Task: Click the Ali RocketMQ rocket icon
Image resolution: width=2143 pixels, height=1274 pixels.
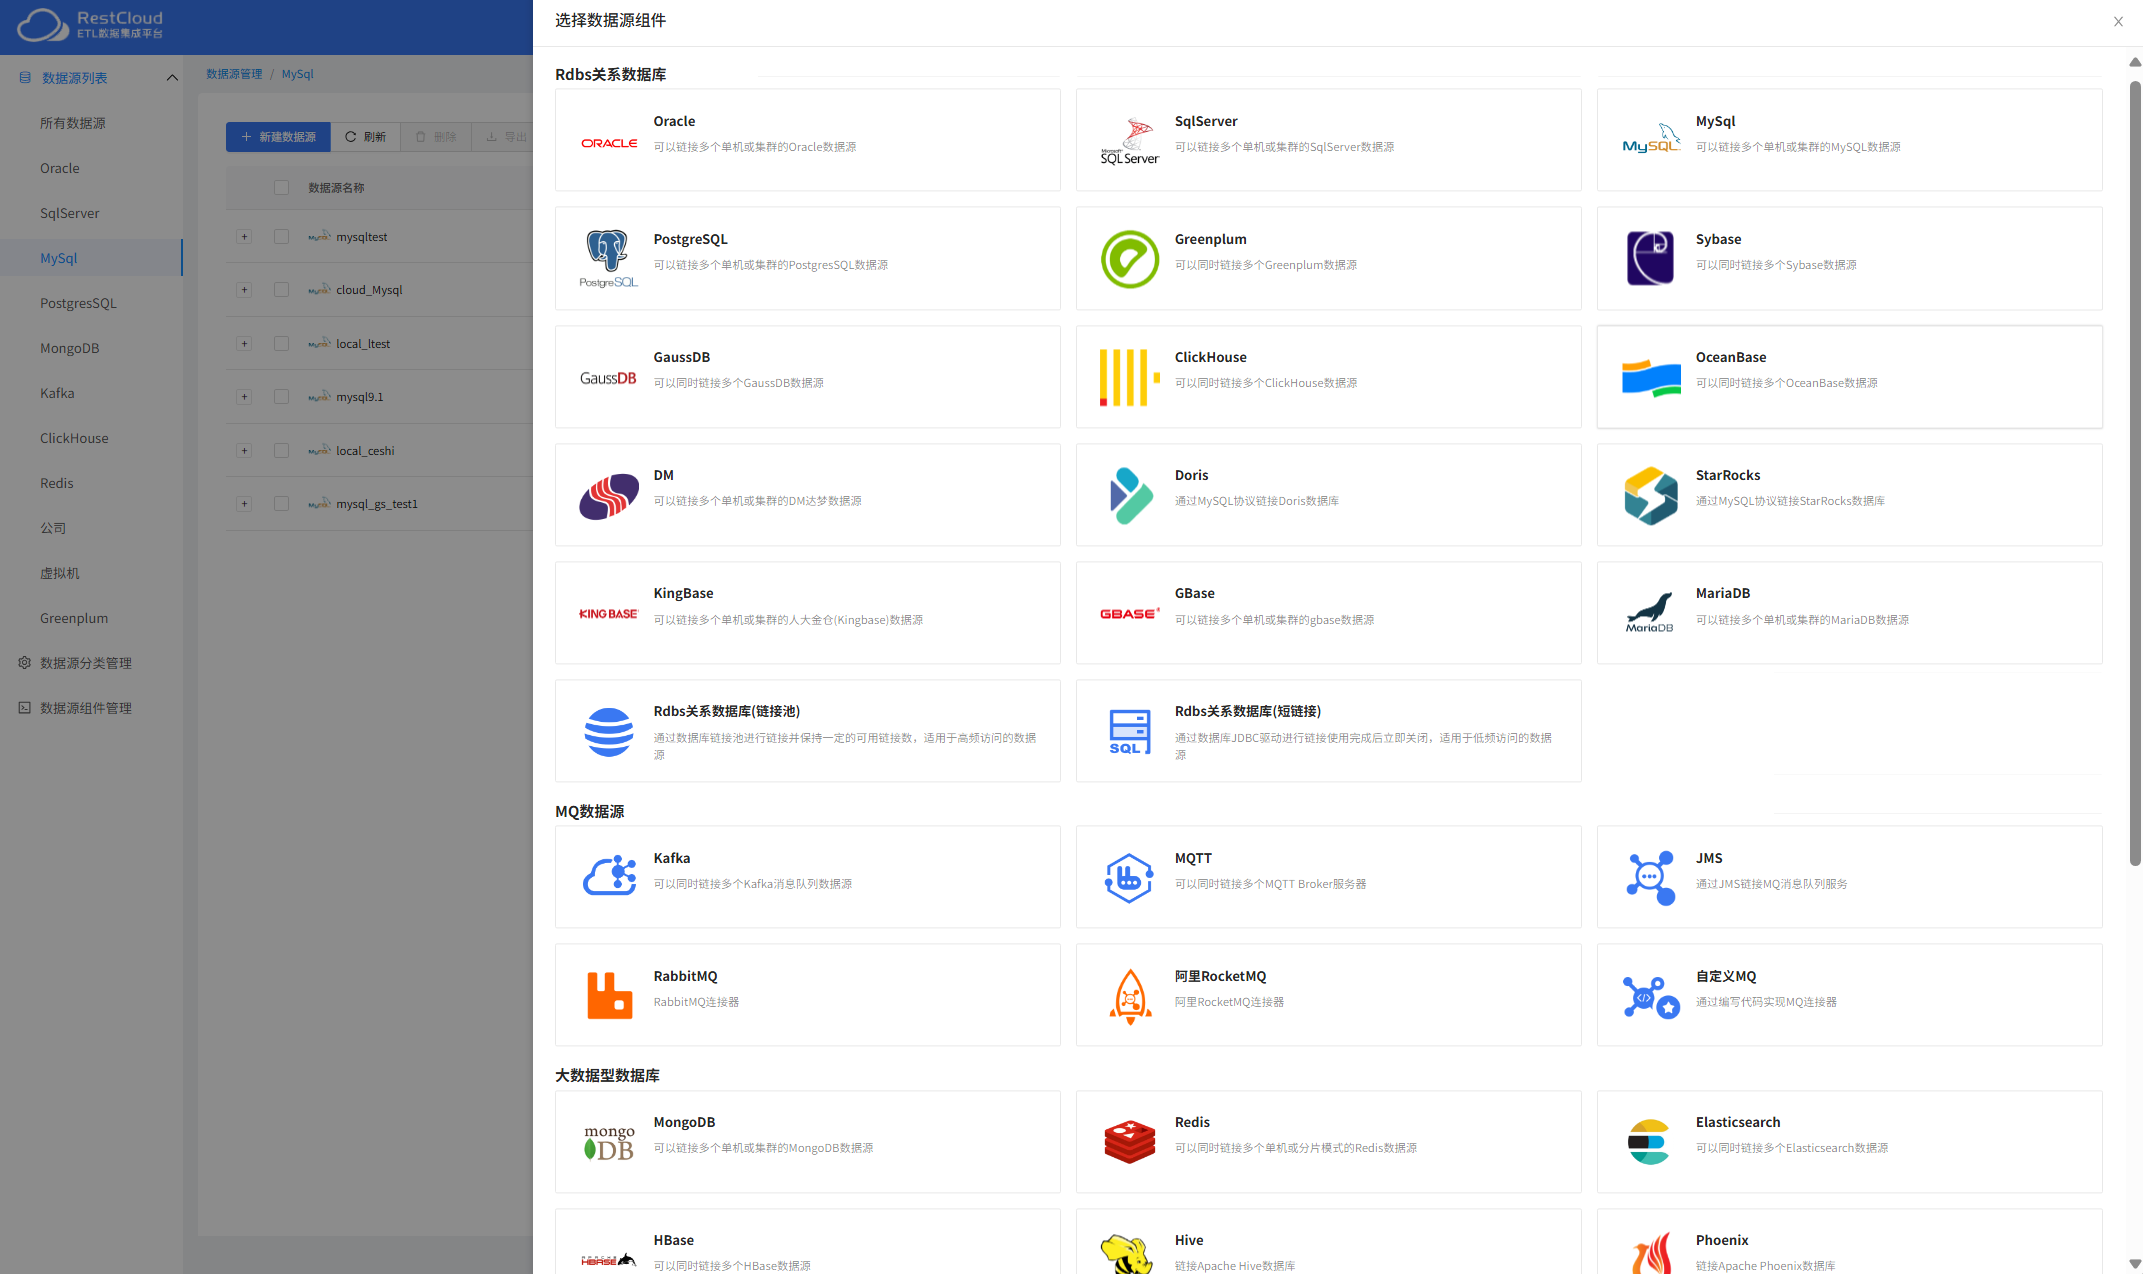Action: pyautogui.click(x=1130, y=996)
